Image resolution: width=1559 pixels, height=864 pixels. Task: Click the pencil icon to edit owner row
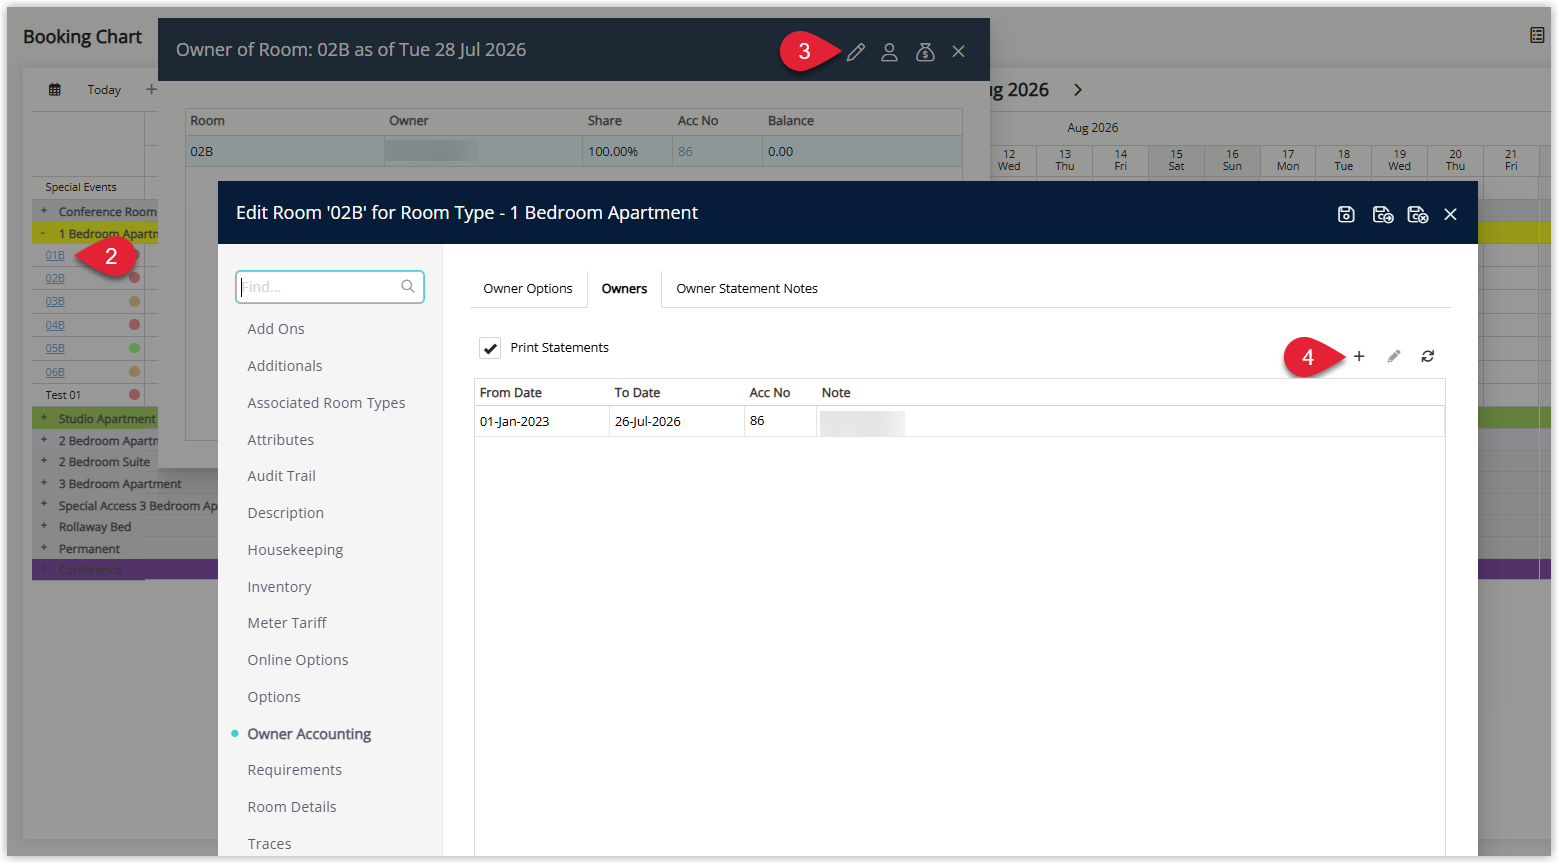coord(1394,356)
